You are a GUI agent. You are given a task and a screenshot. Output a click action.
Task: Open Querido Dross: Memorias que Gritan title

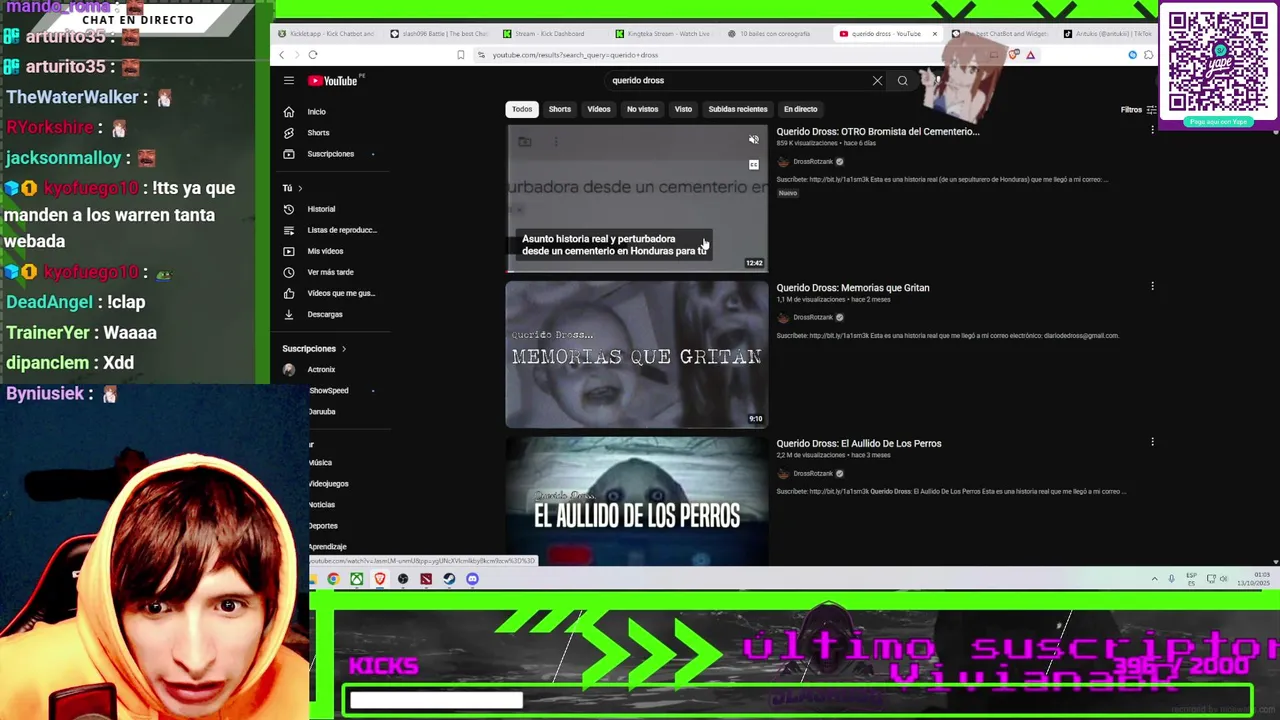point(853,287)
